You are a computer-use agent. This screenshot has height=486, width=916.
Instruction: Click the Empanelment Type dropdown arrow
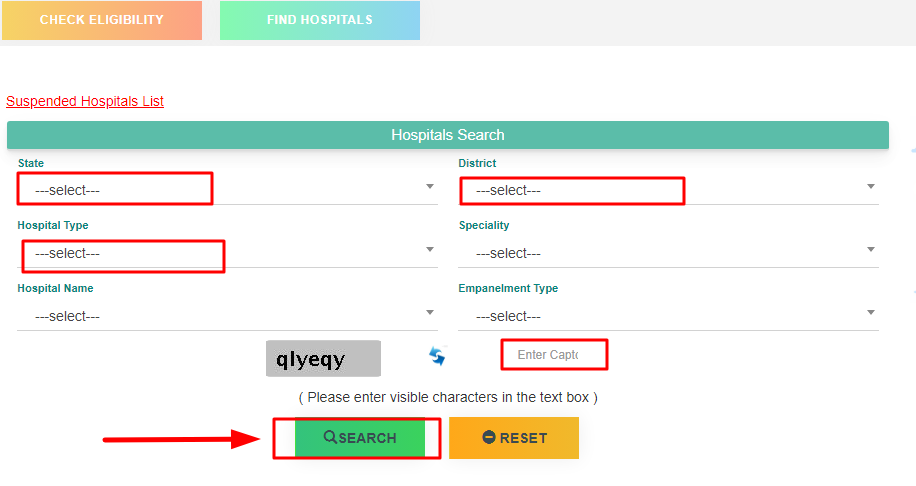point(871,313)
